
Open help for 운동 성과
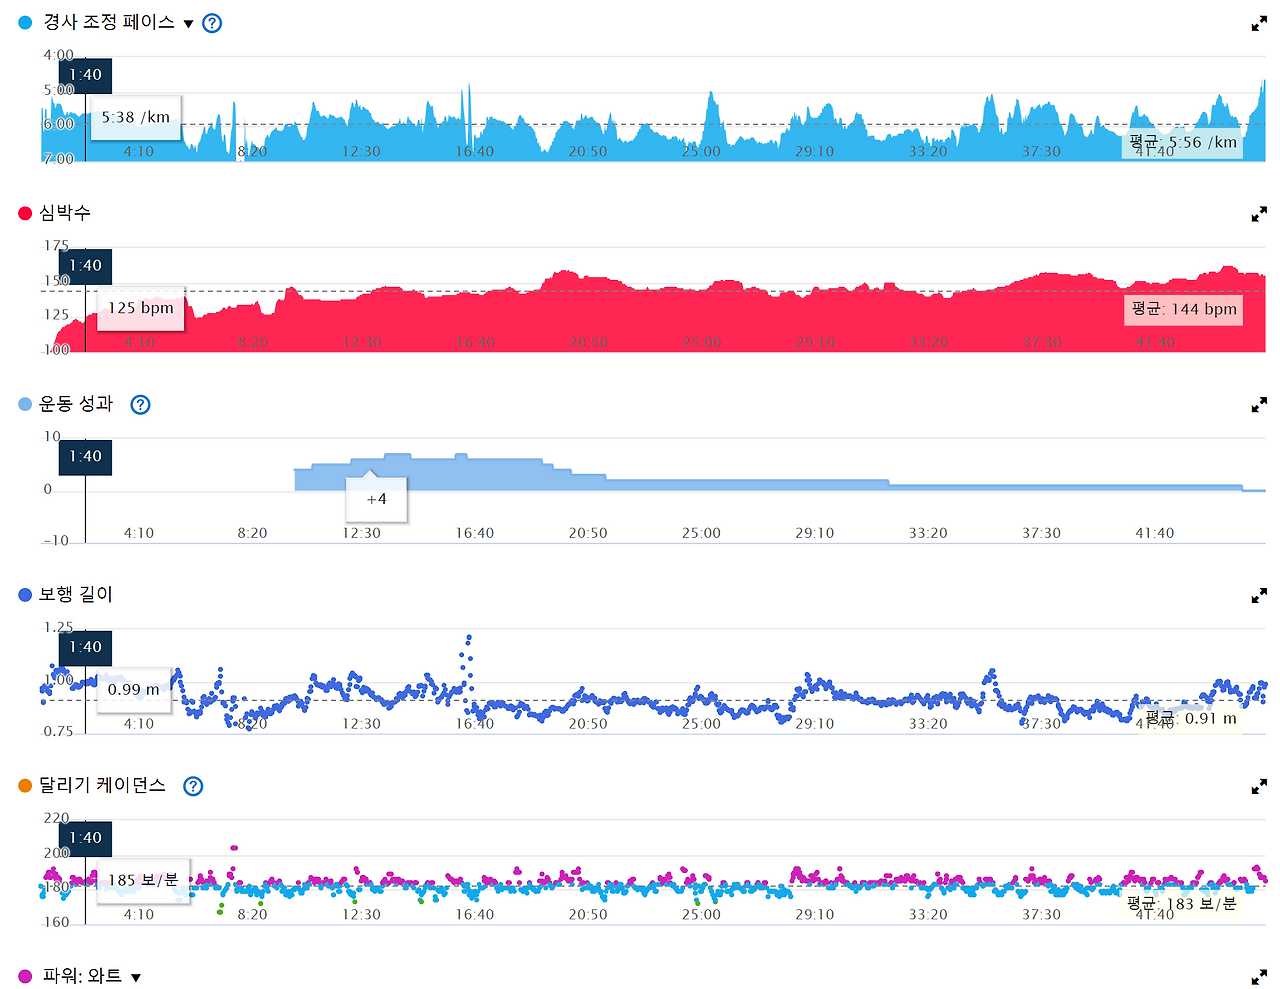click(x=141, y=405)
